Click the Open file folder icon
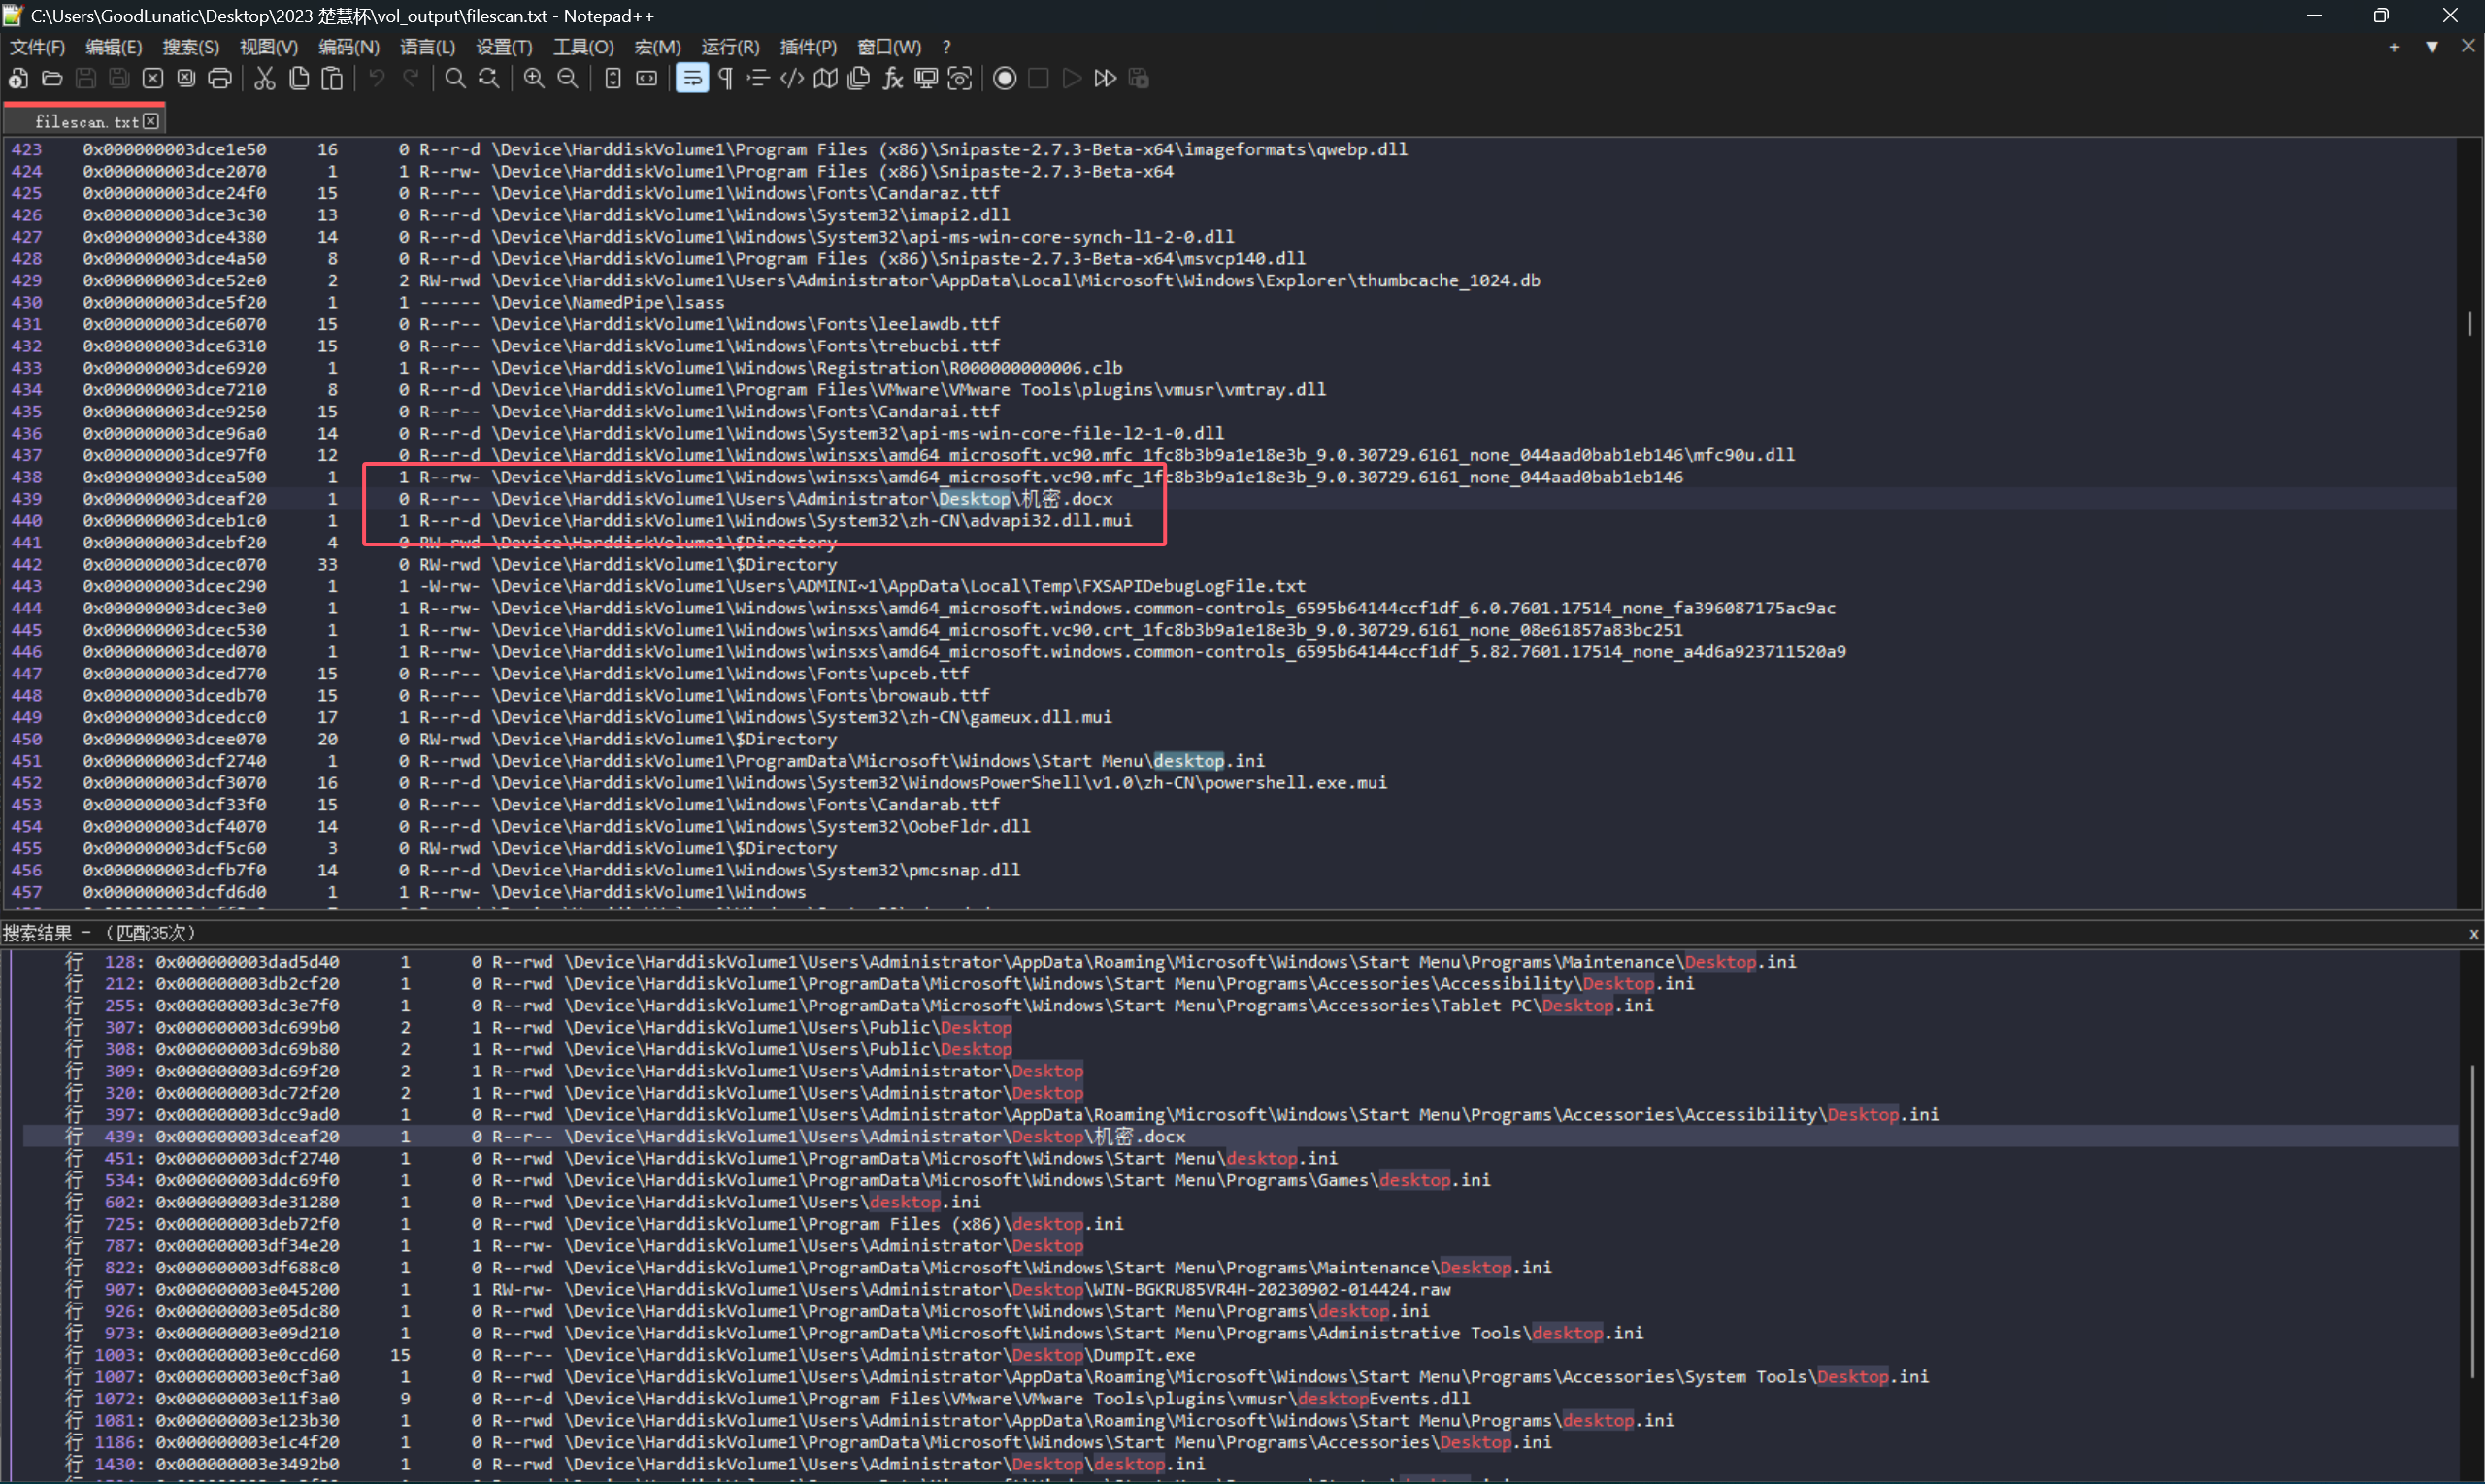The height and width of the screenshot is (1484, 2486). (x=52, y=78)
